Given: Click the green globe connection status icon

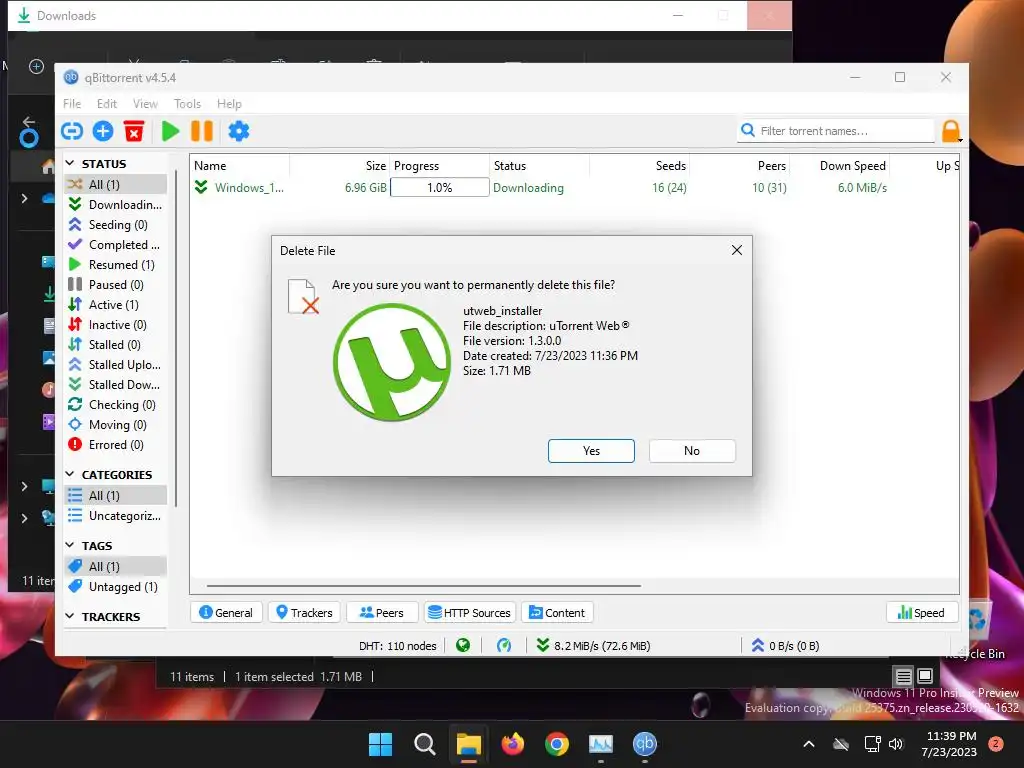Looking at the screenshot, I should point(463,646).
